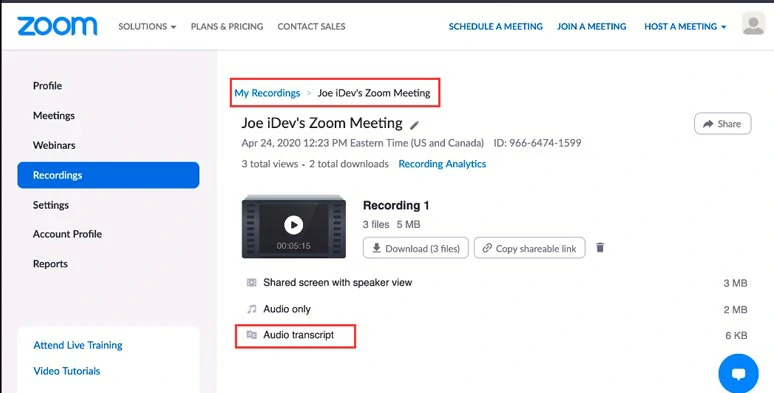Open Plans & Pricing page
This screenshot has height=393, width=774.
(x=227, y=27)
